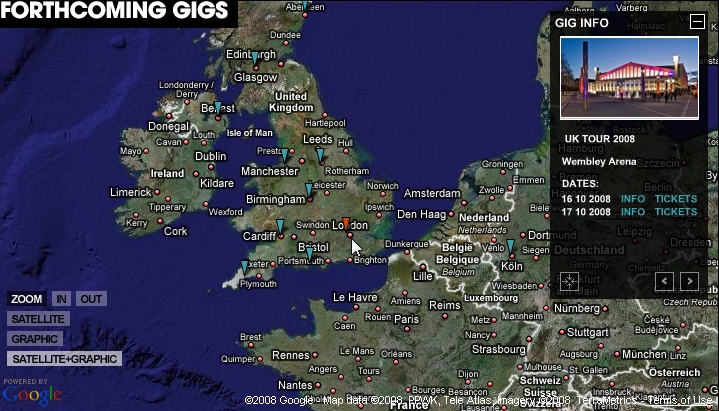Select the Belfast gig marker
The height and width of the screenshot is (411, 719).
point(218,108)
